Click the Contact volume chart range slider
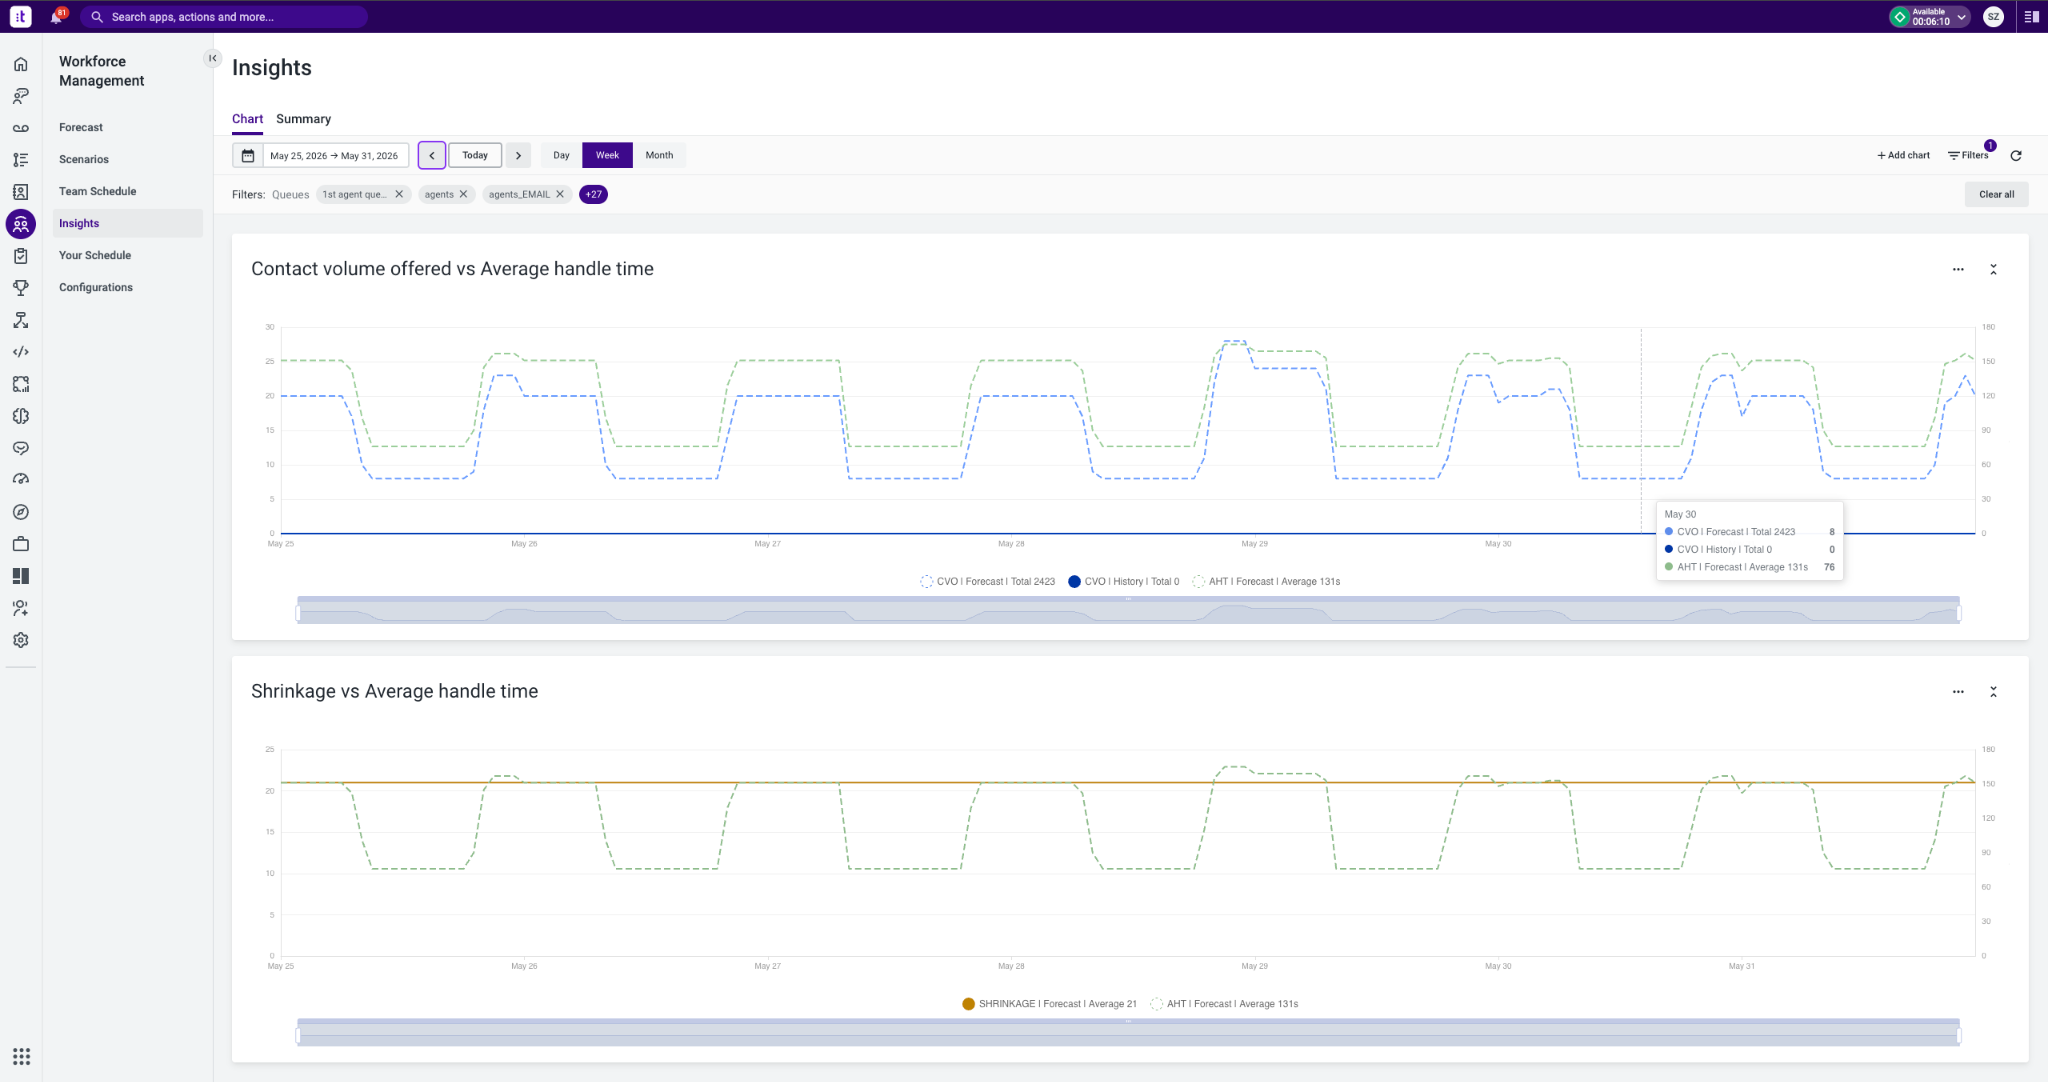The image size is (2048, 1082). click(x=1128, y=611)
